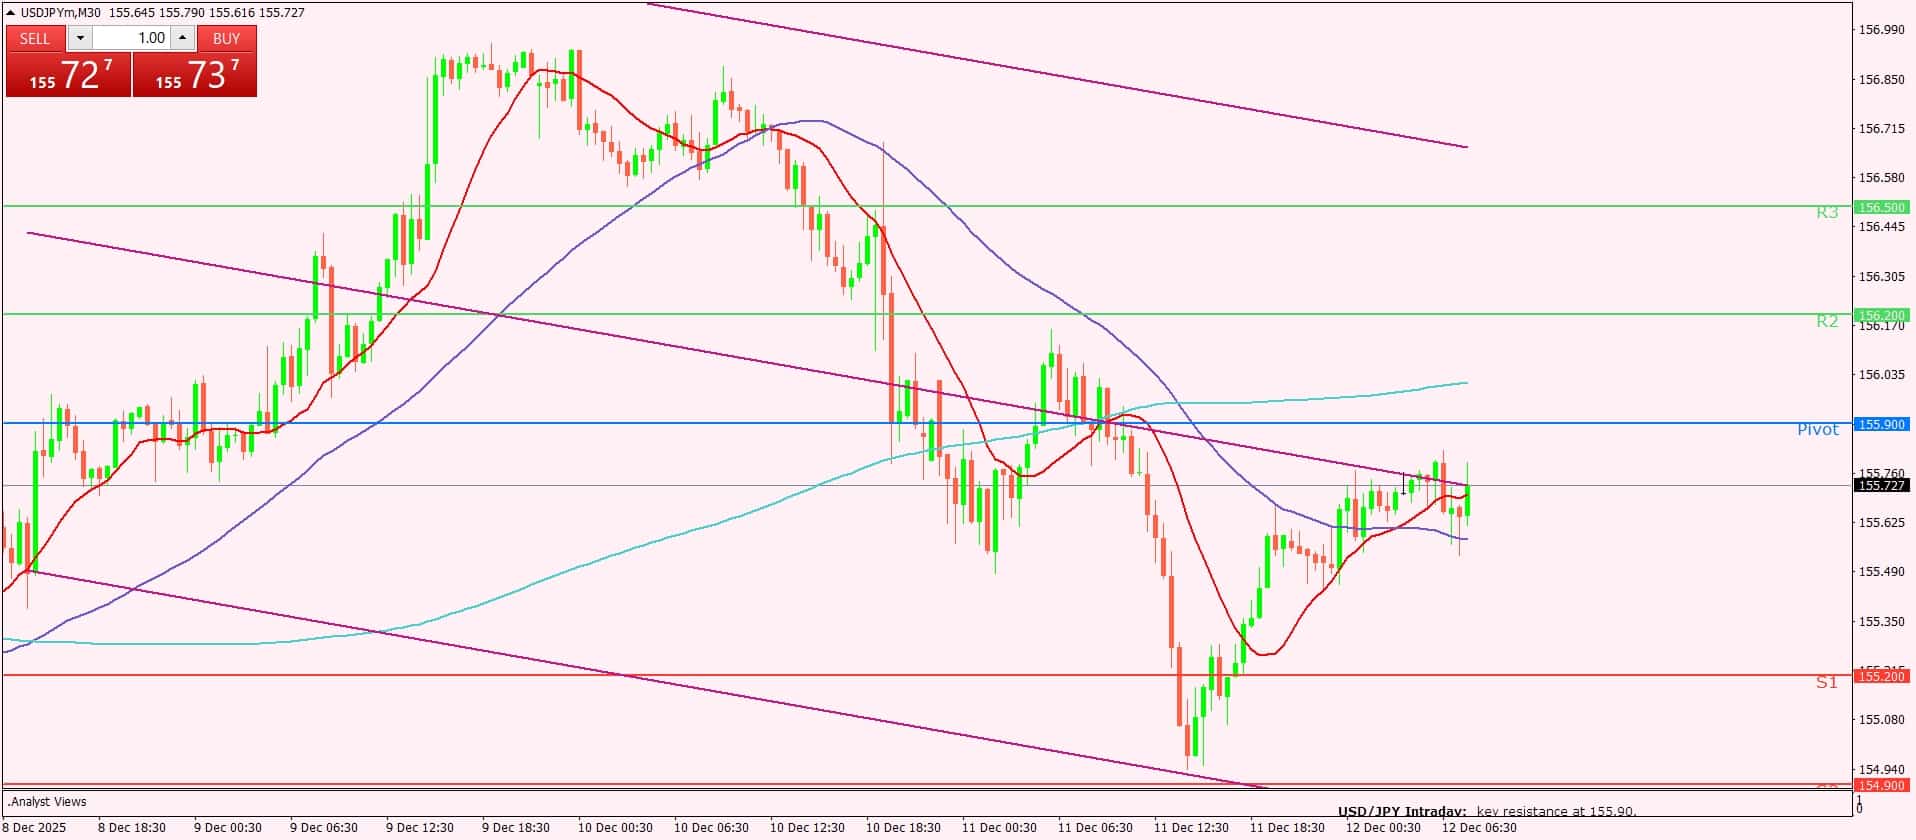Screen dimensions: 1916x840
Task: Click the 12 Dec 06:30 time label
Action: tap(1479, 827)
